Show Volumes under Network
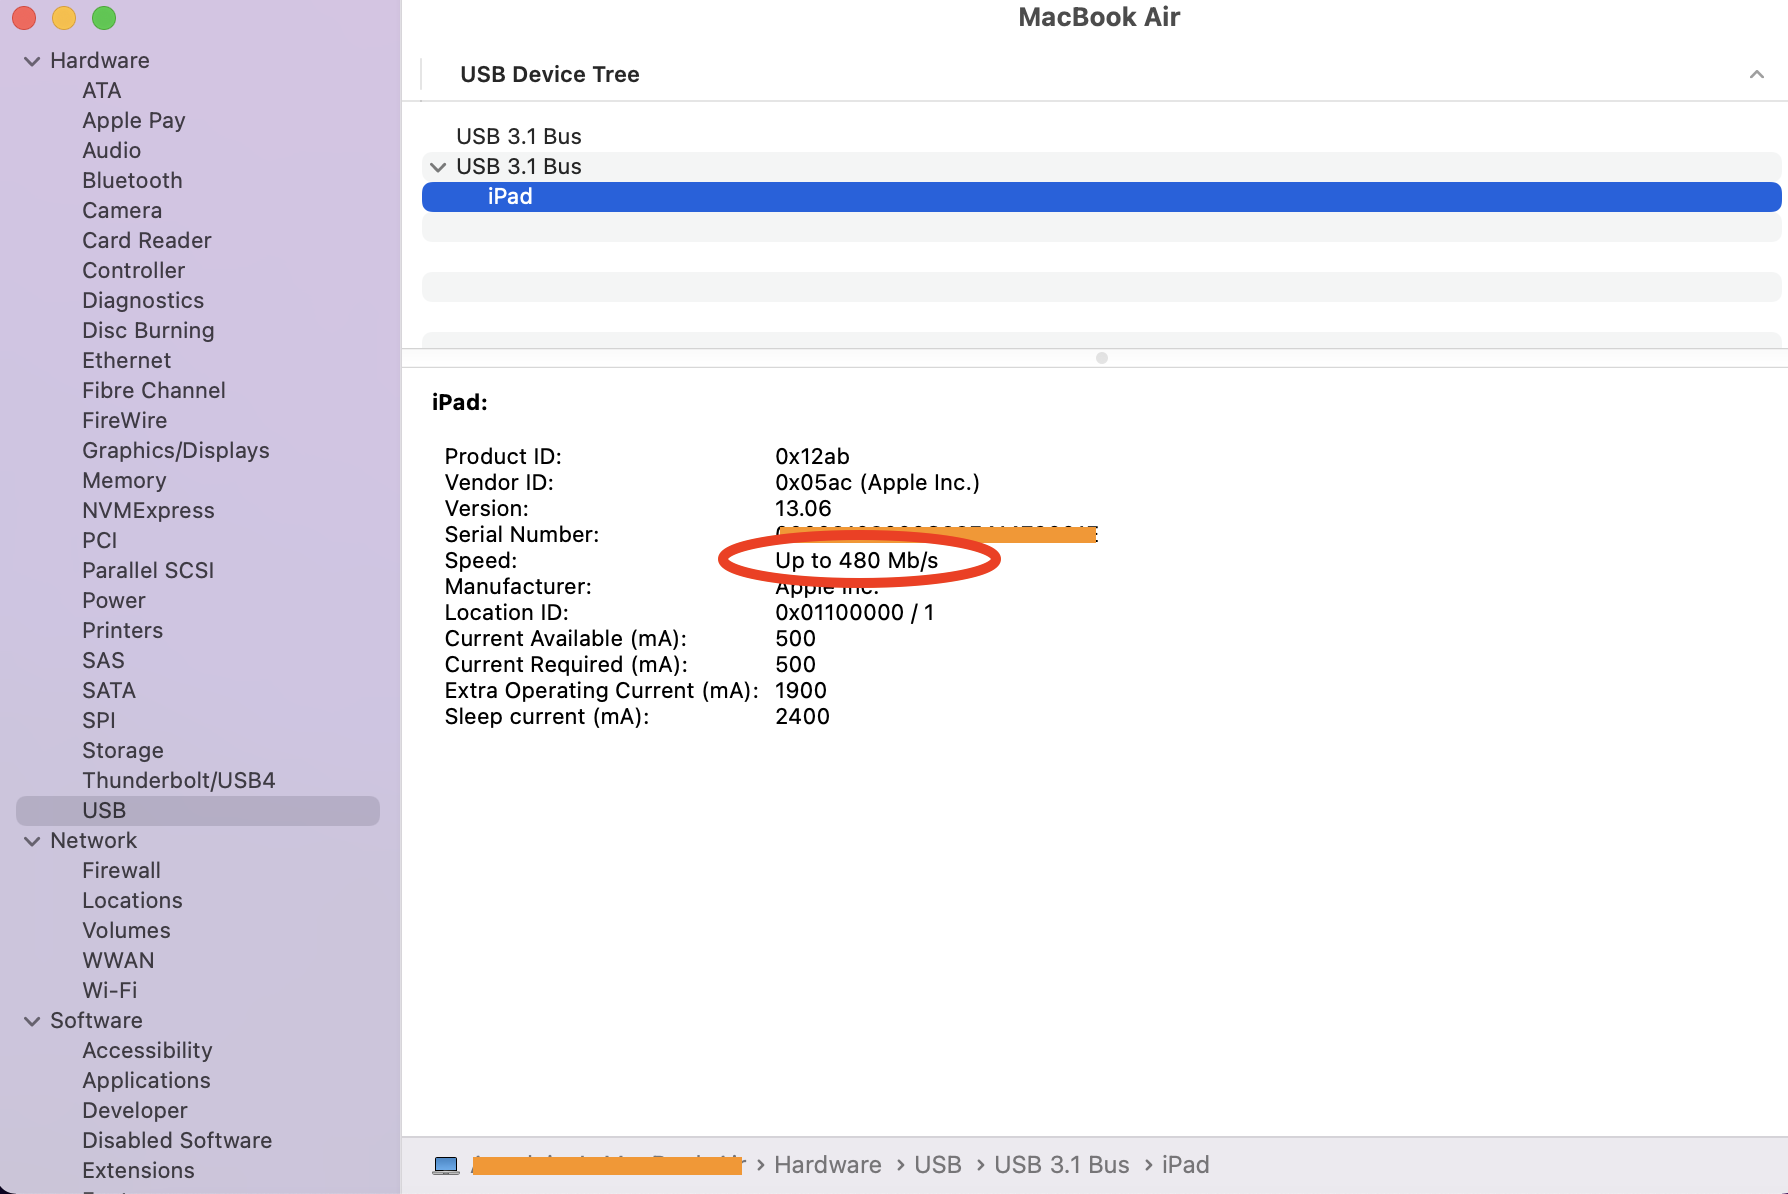The height and width of the screenshot is (1194, 1788). 126,931
